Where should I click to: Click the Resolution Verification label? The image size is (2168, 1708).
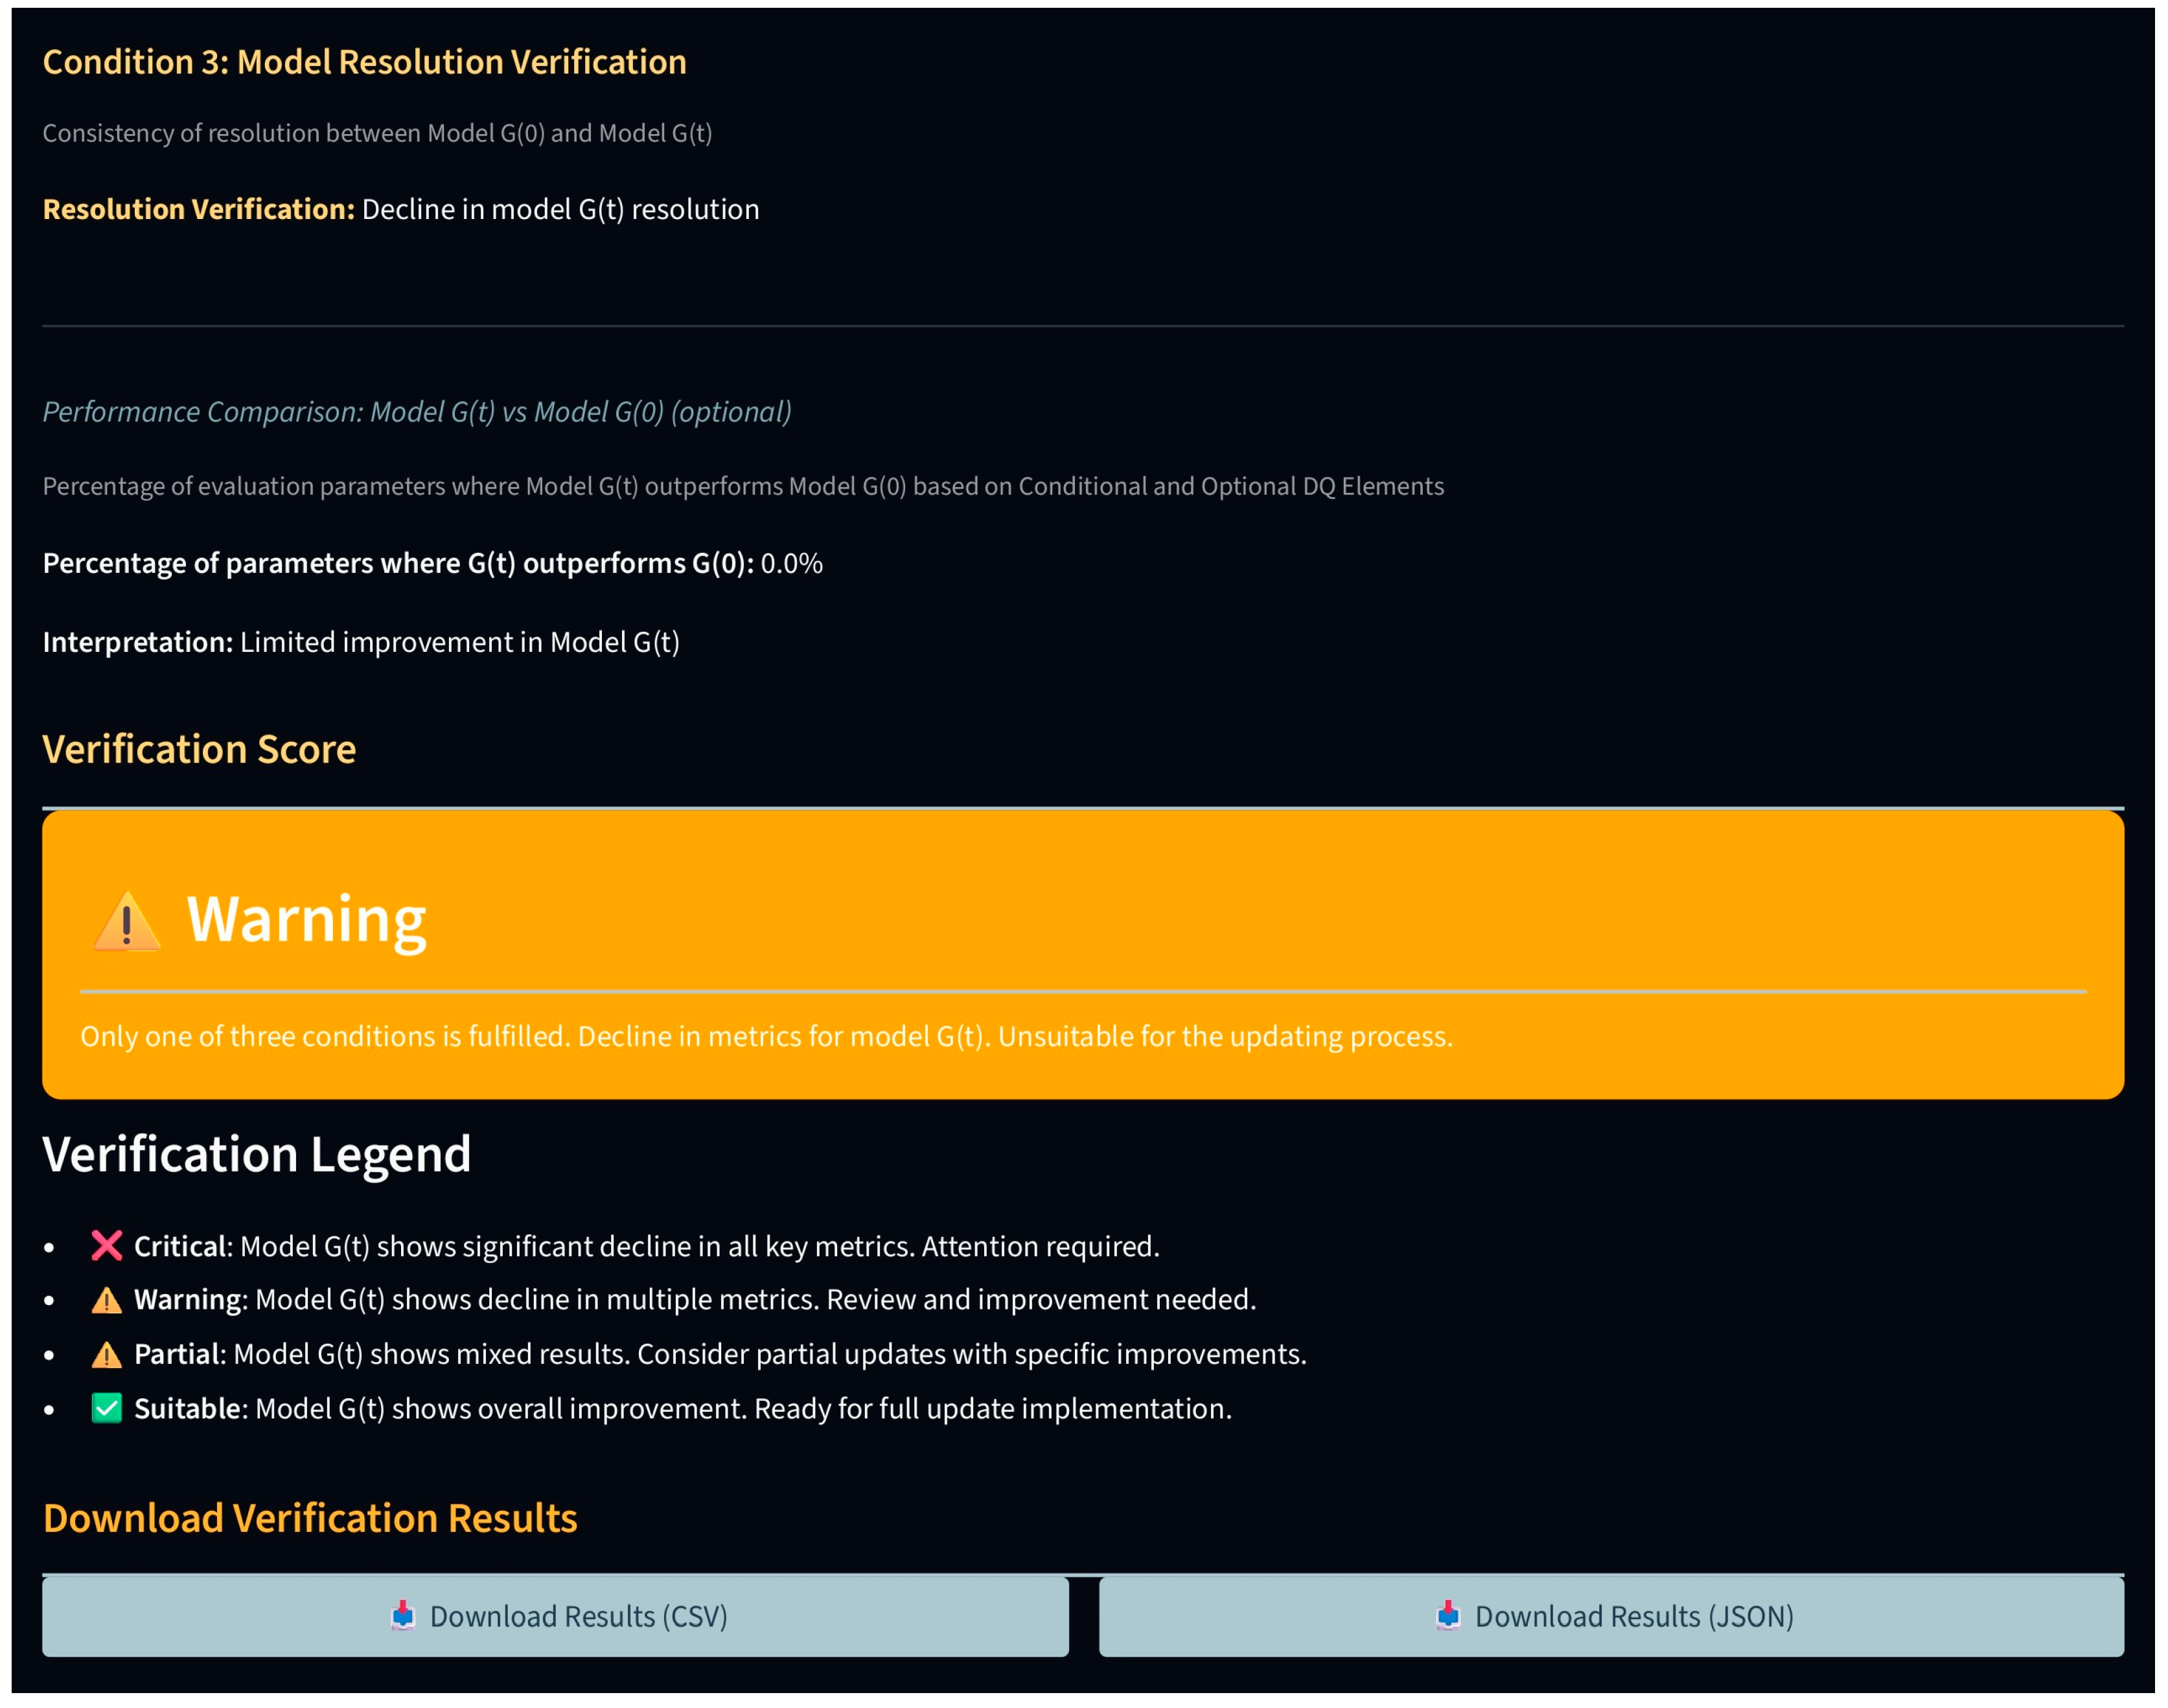198,209
